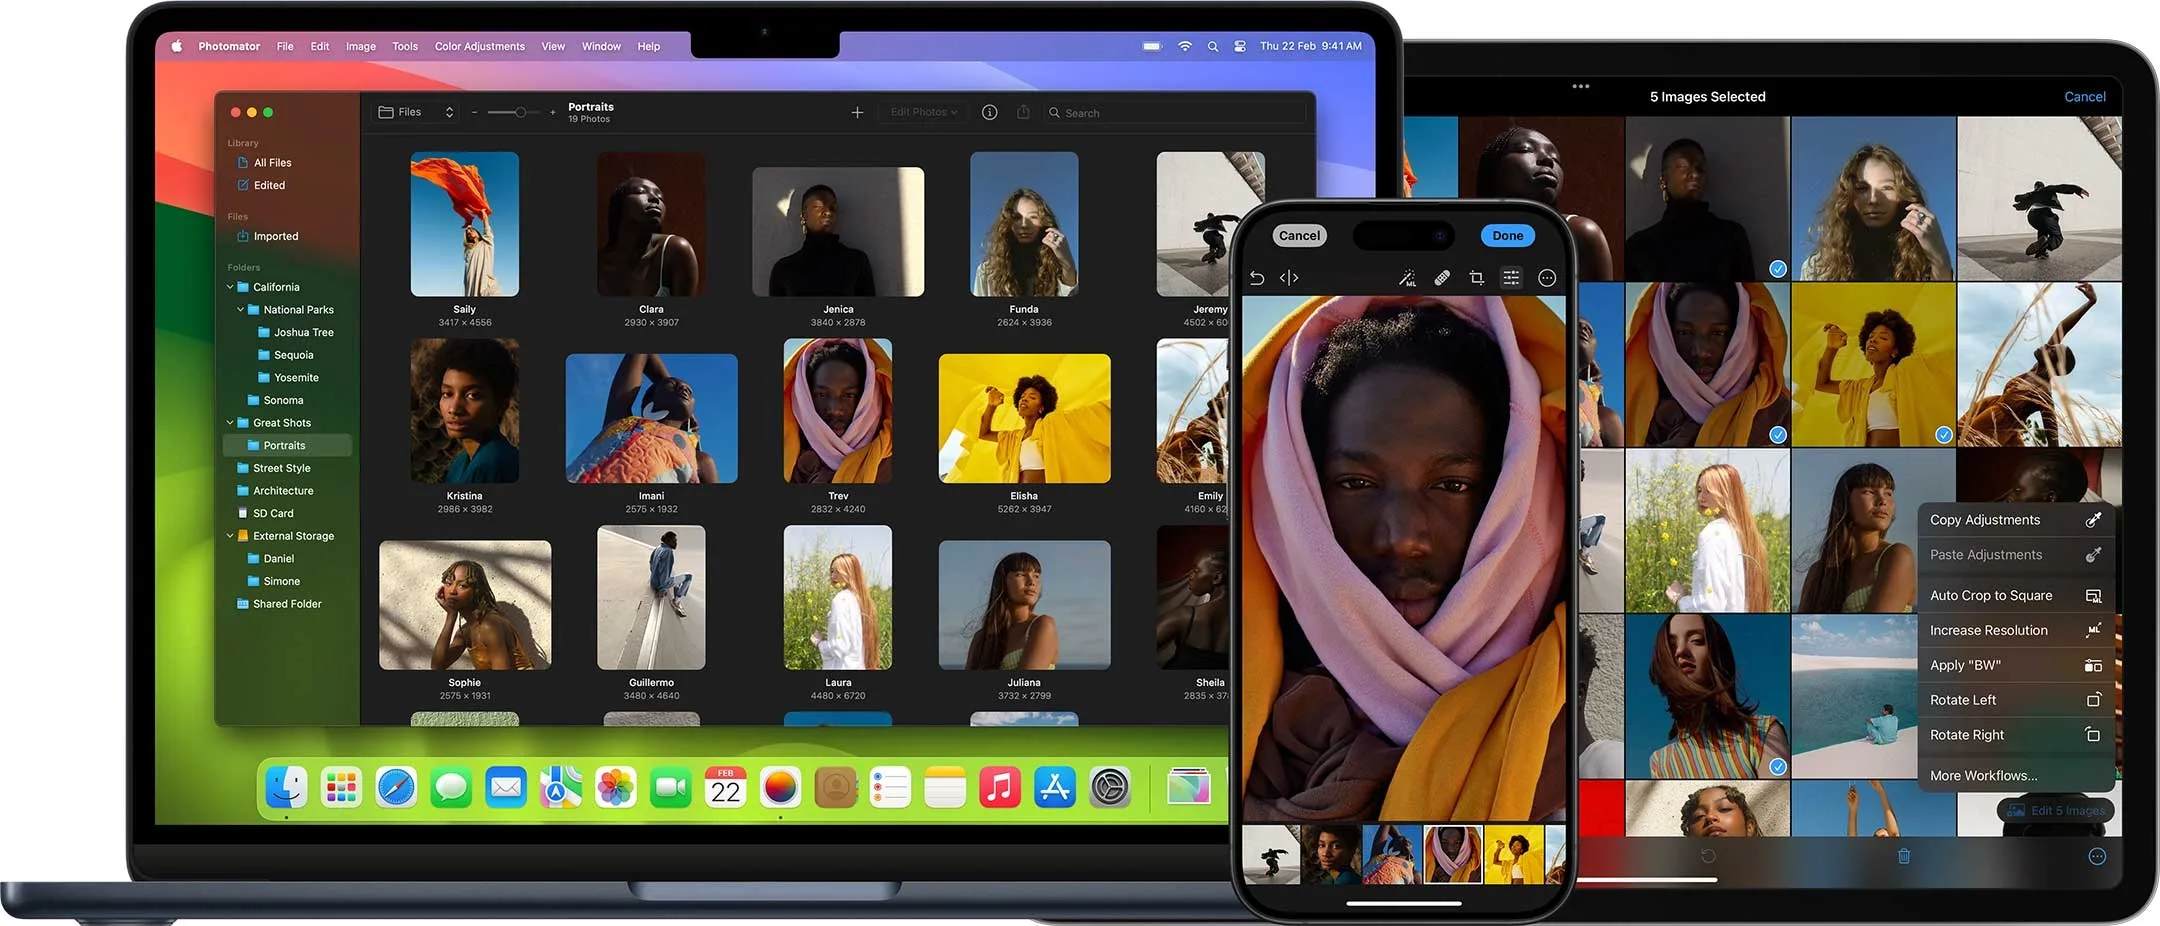Choose Increase Resolution on iPad menu
The image size is (2160, 926).
pos(2016,630)
